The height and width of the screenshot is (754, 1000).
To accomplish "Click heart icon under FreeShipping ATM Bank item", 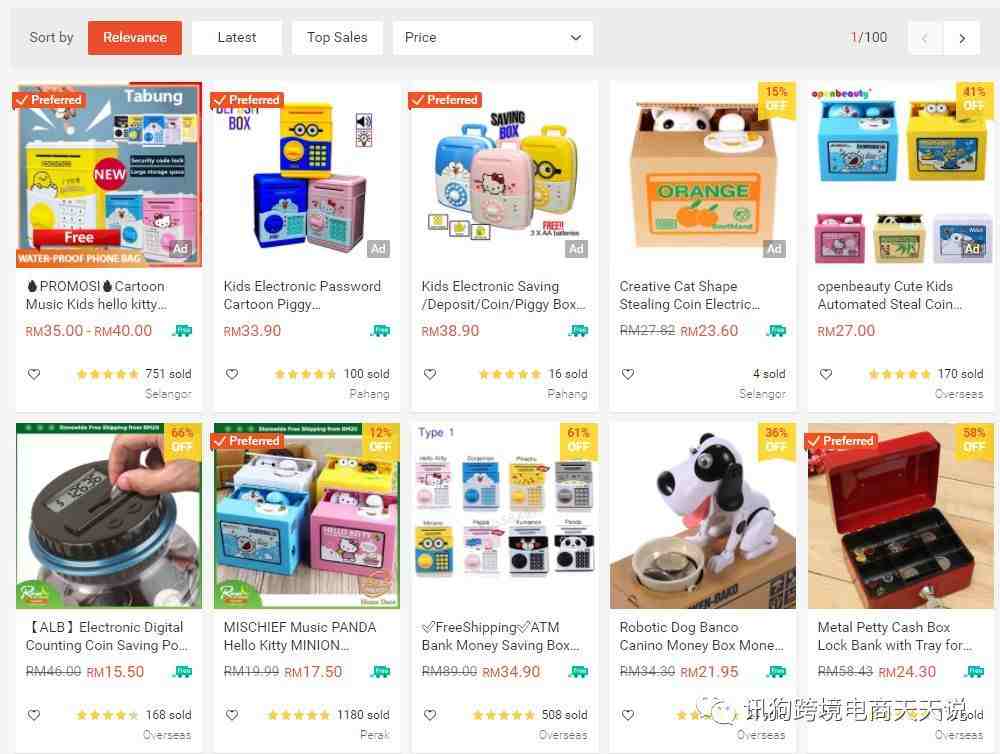I will point(430,714).
